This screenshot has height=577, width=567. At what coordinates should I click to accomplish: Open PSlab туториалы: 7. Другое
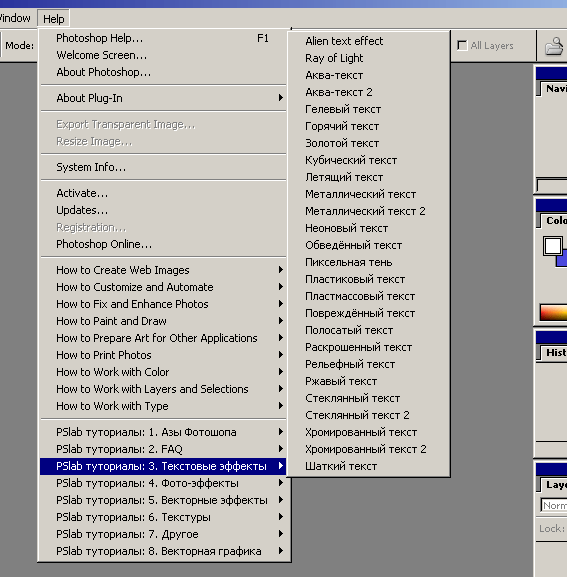pyautogui.click(x=163, y=534)
